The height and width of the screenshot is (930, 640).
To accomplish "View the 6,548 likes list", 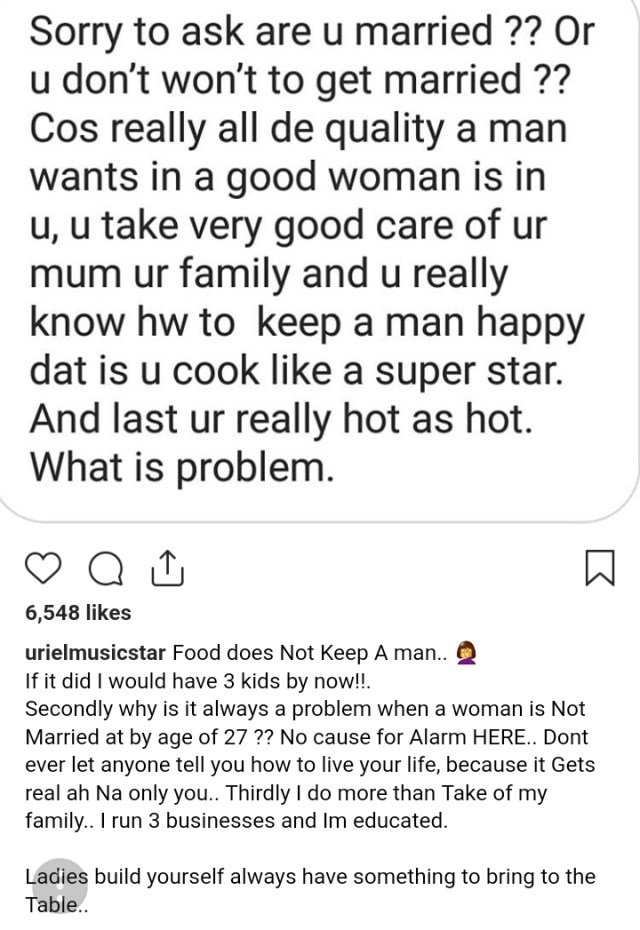I will point(78,612).
